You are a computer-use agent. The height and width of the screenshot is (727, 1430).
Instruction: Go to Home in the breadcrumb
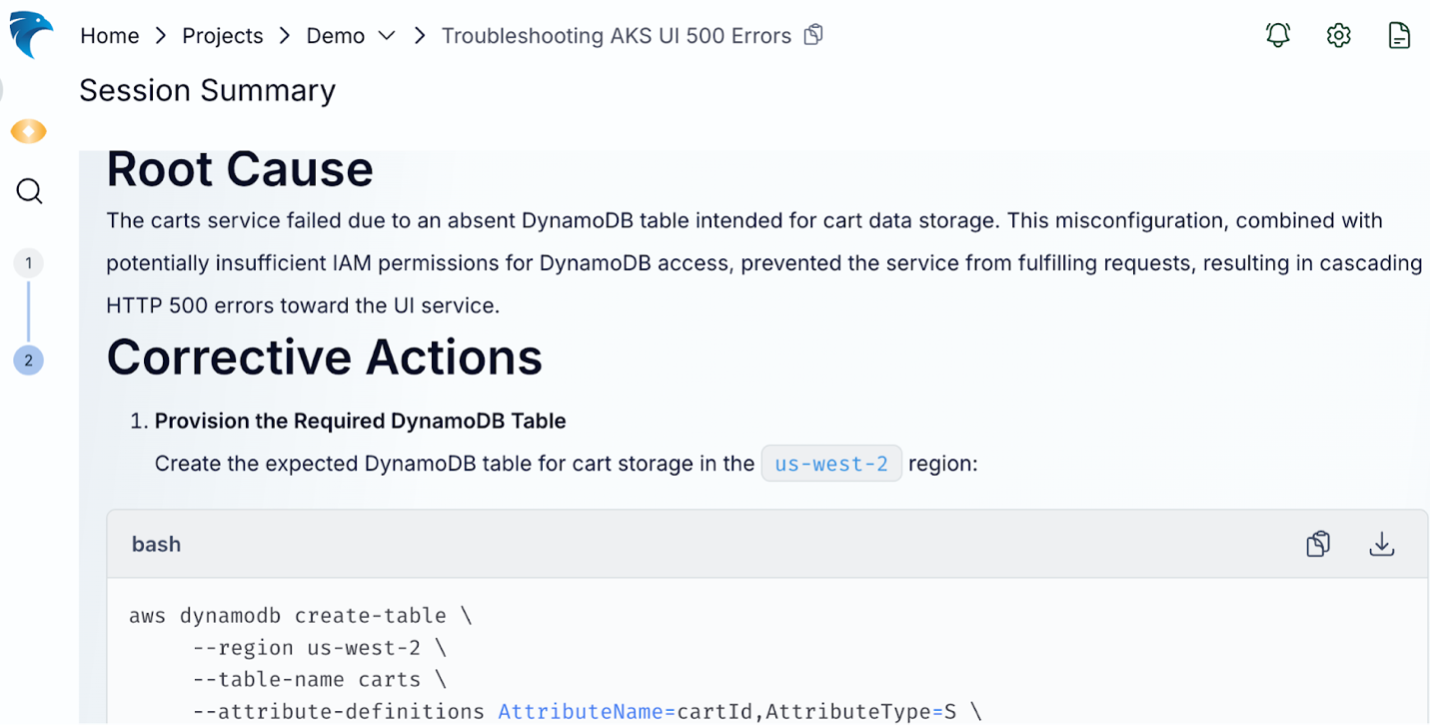pyautogui.click(x=109, y=36)
